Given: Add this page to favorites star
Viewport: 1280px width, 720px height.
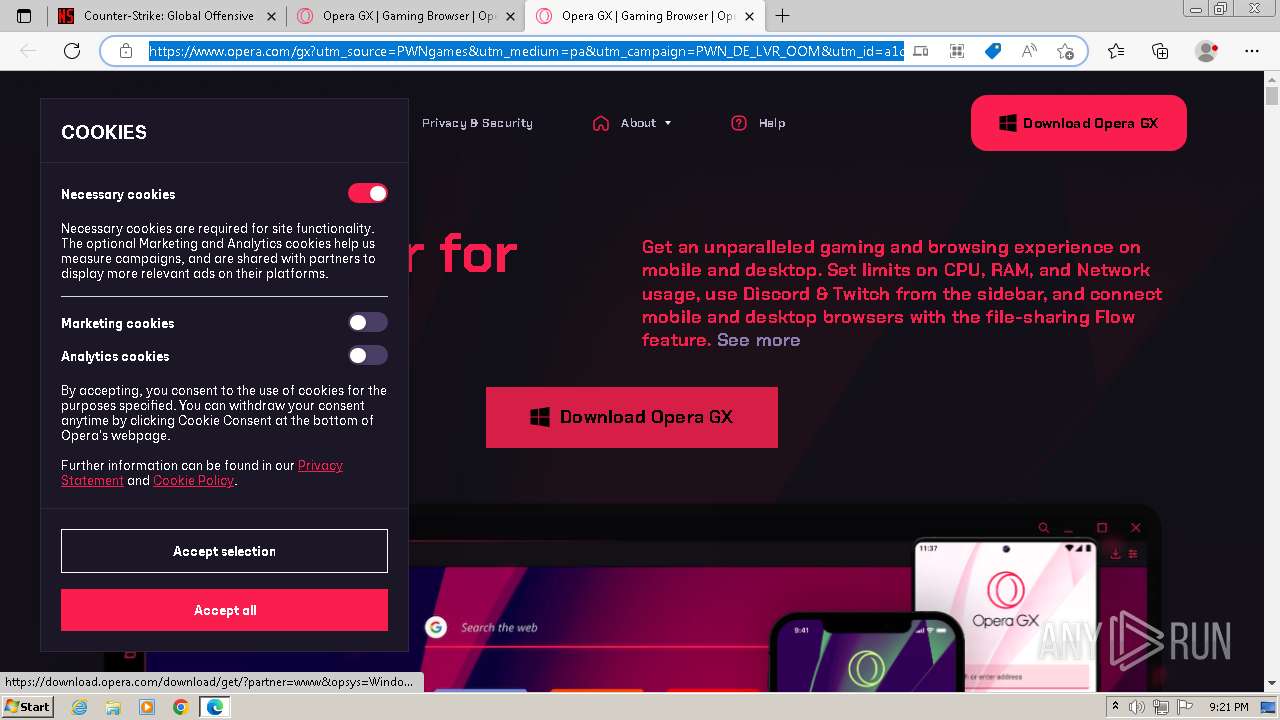Looking at the screenshot, I should (x=1065, y=51).
